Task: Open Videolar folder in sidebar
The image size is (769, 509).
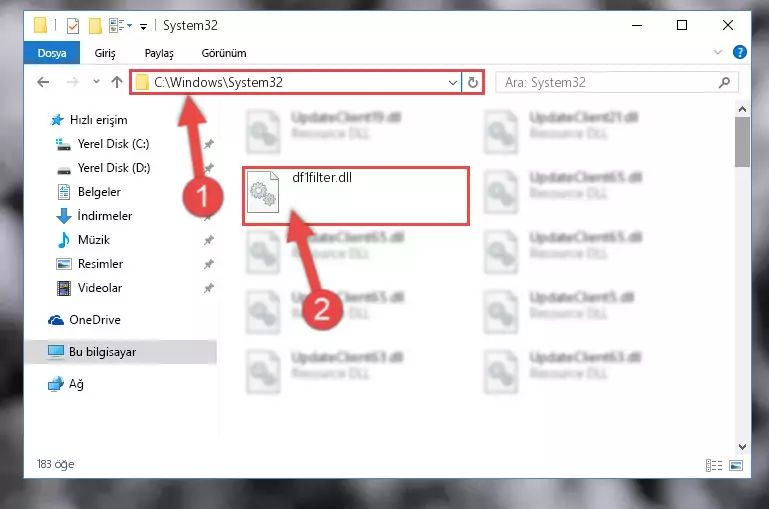Action: point(100,288)
